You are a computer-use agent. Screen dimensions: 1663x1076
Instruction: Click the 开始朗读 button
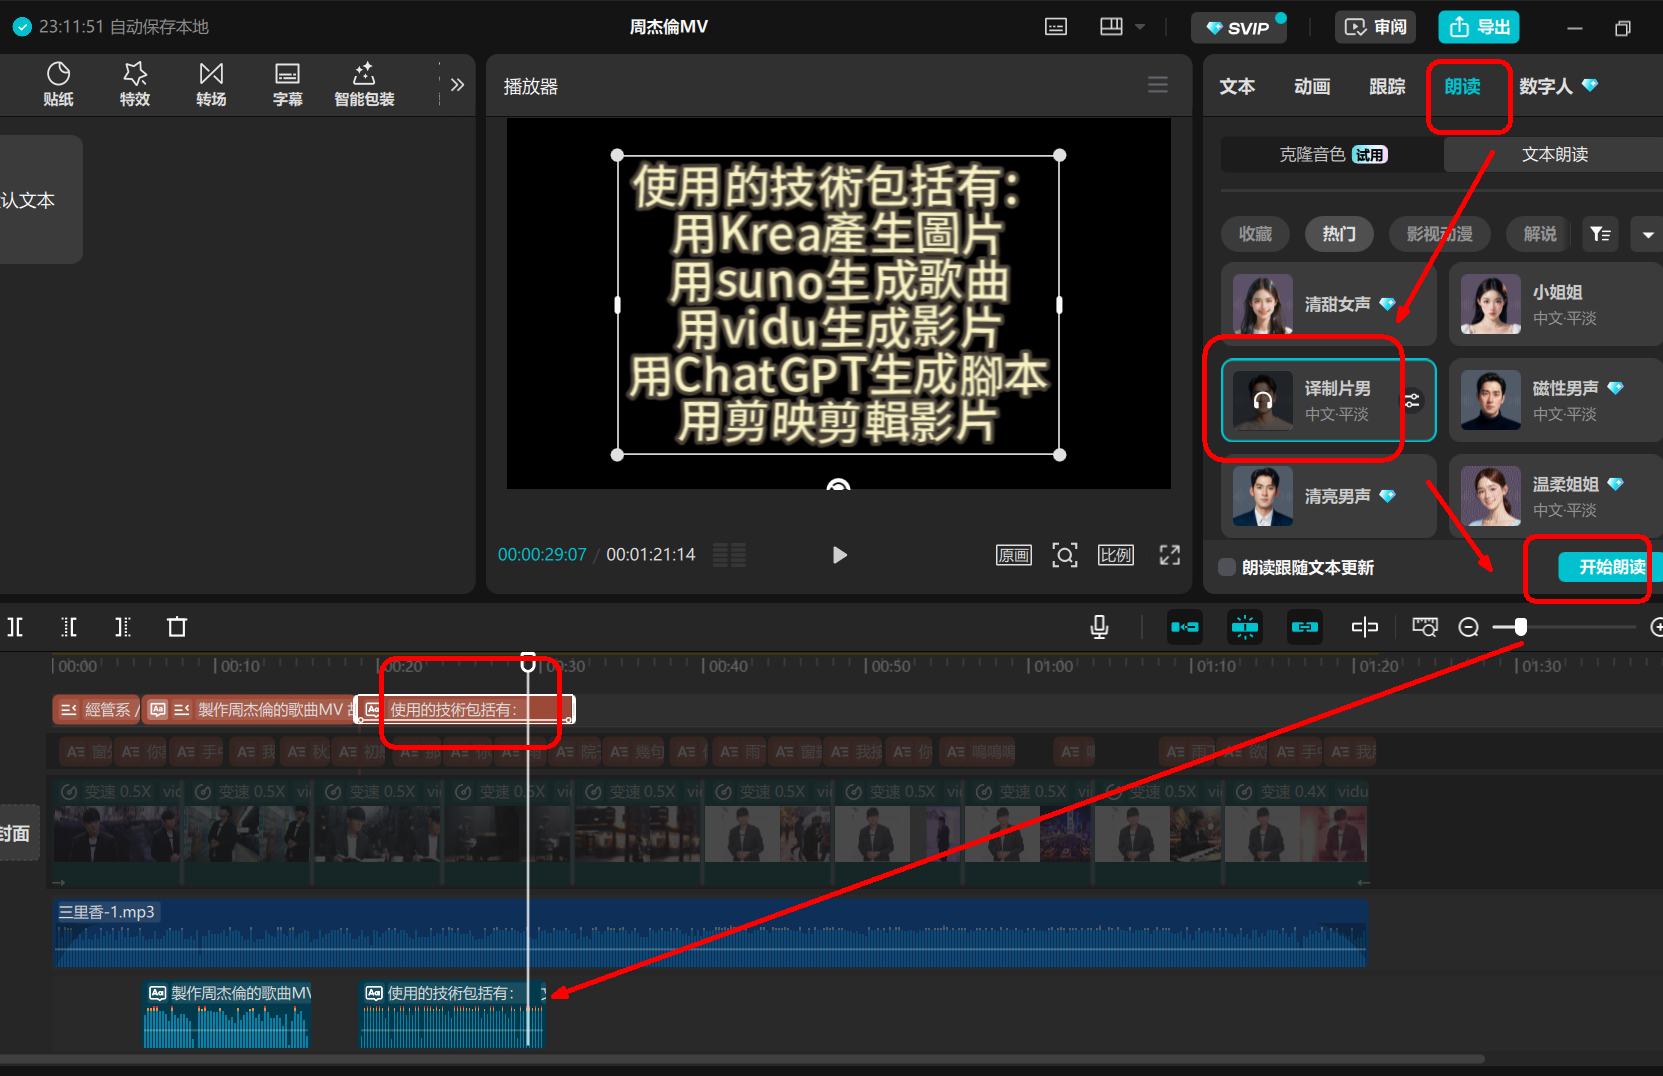point(1611,567)
